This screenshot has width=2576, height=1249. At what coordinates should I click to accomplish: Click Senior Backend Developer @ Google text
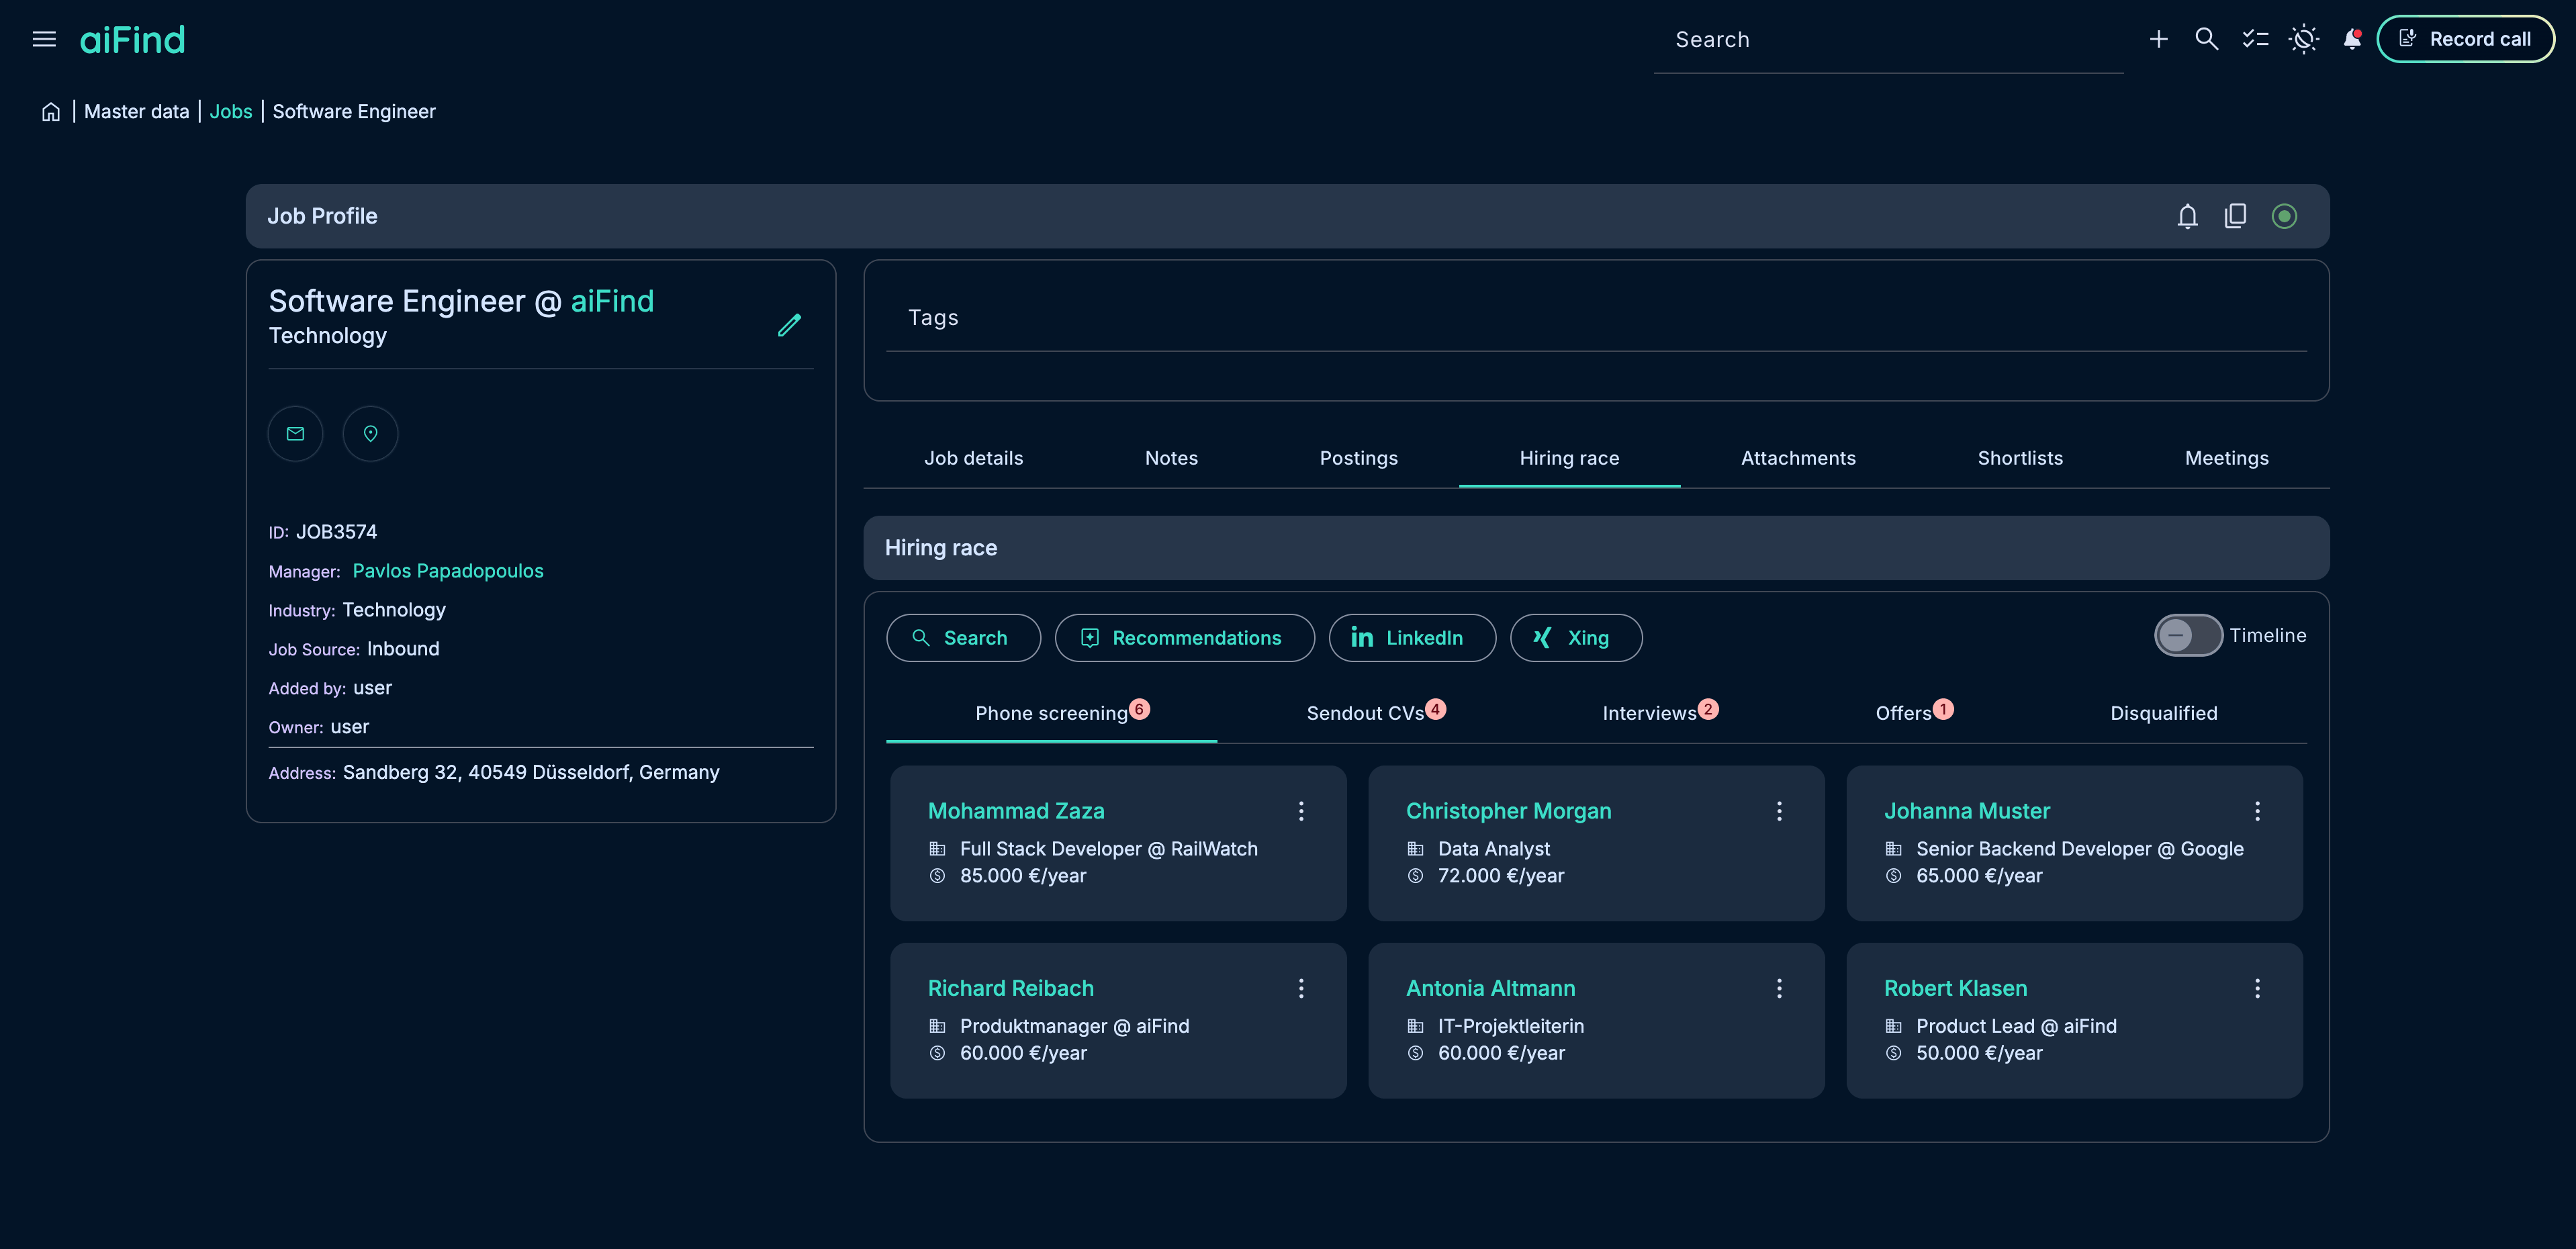coord(2079,849)
